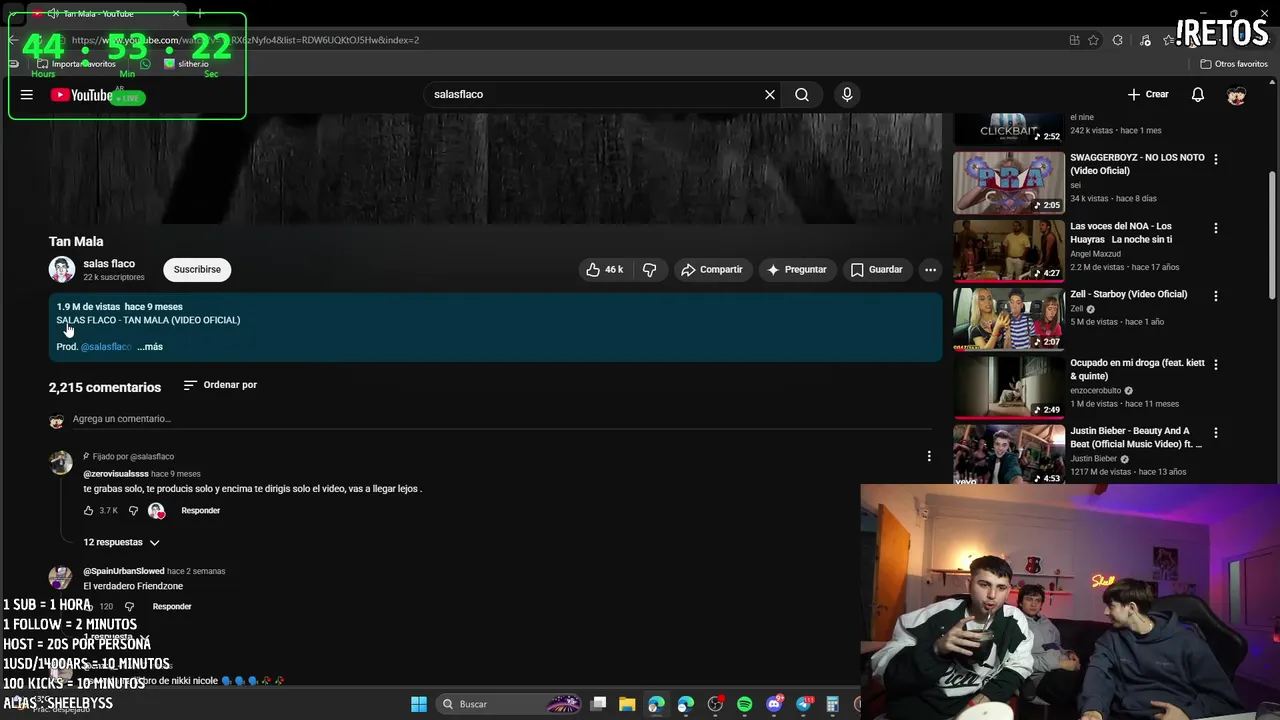The height and width of the screenshot is (720, 1280).
Task: Open options menu for the pinned comment
Action: point(929,456)
